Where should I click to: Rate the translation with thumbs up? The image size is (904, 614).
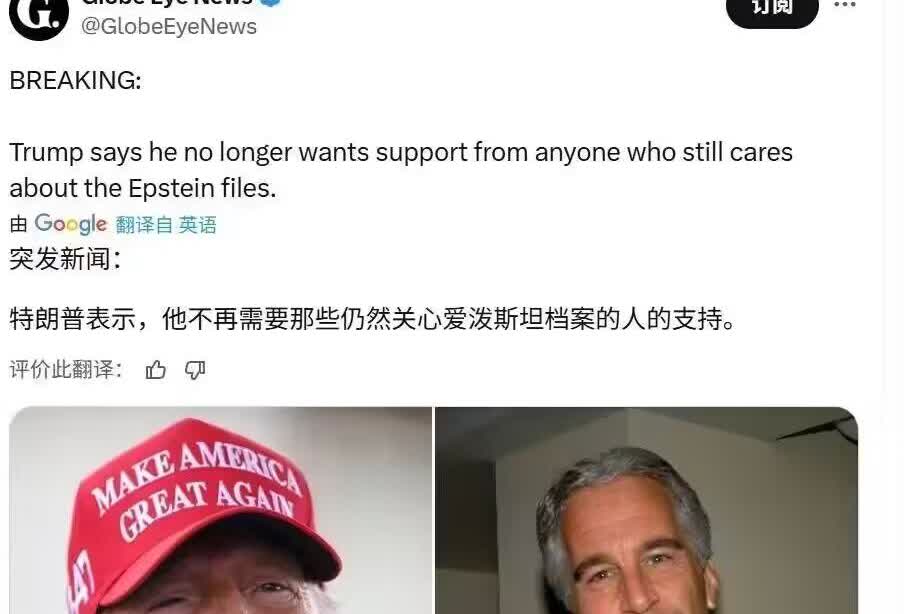click(156, 370)
